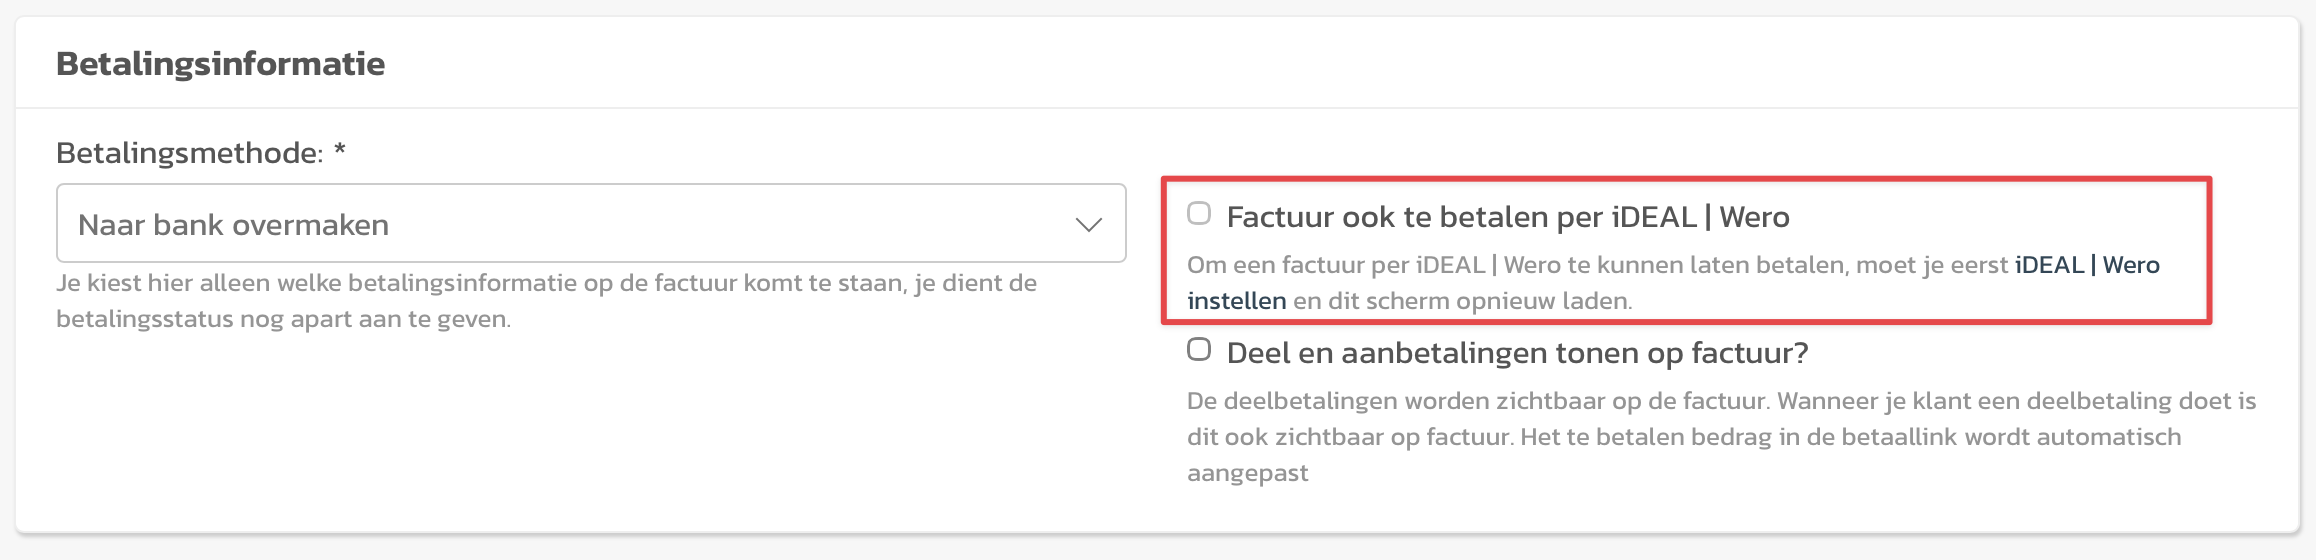The image size is (2316, 560).
Task: Click the help text 'Om een factuur per iDEAL'
Action: click(1597, 265)
